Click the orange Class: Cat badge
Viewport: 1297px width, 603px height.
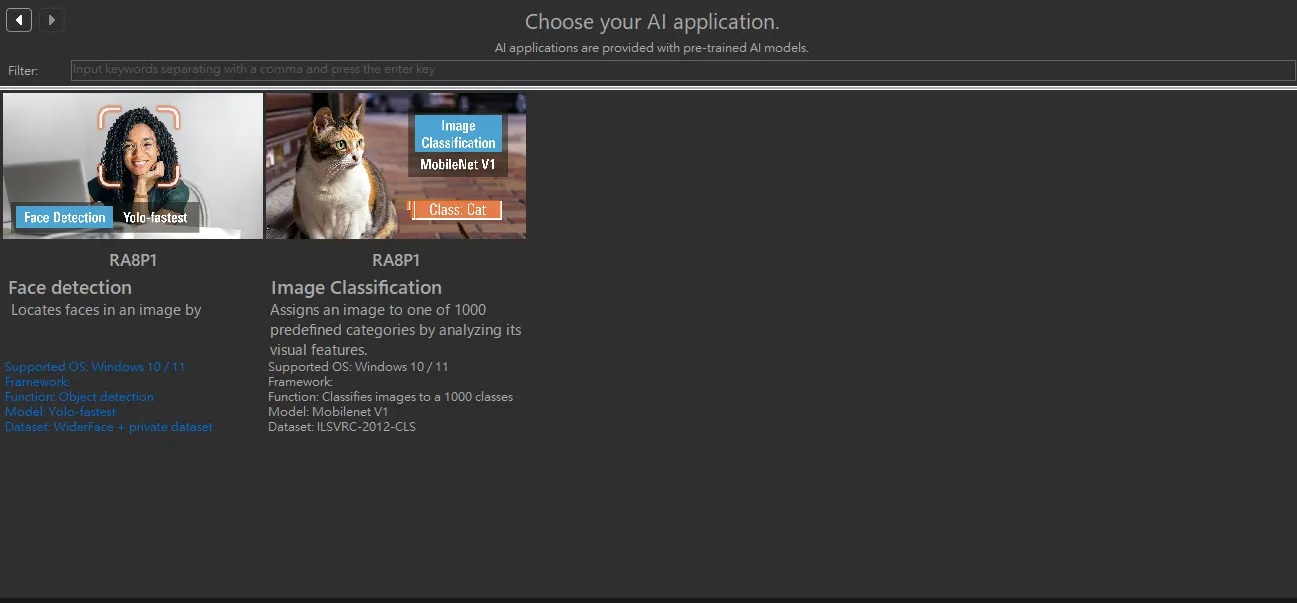coord(457,210)
